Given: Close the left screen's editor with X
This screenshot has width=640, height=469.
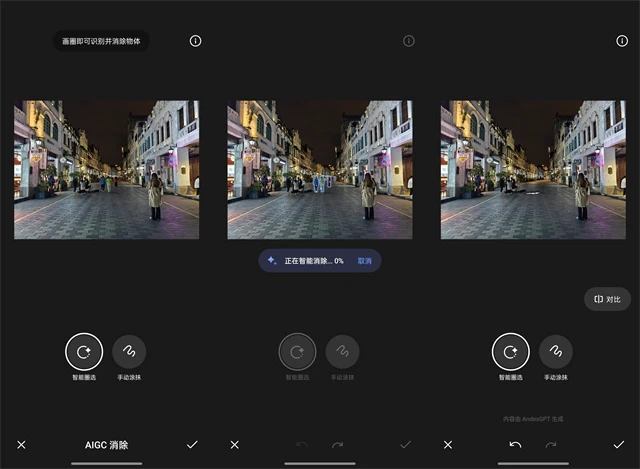Looking at the screenshot, I should [x=22, y=444].
